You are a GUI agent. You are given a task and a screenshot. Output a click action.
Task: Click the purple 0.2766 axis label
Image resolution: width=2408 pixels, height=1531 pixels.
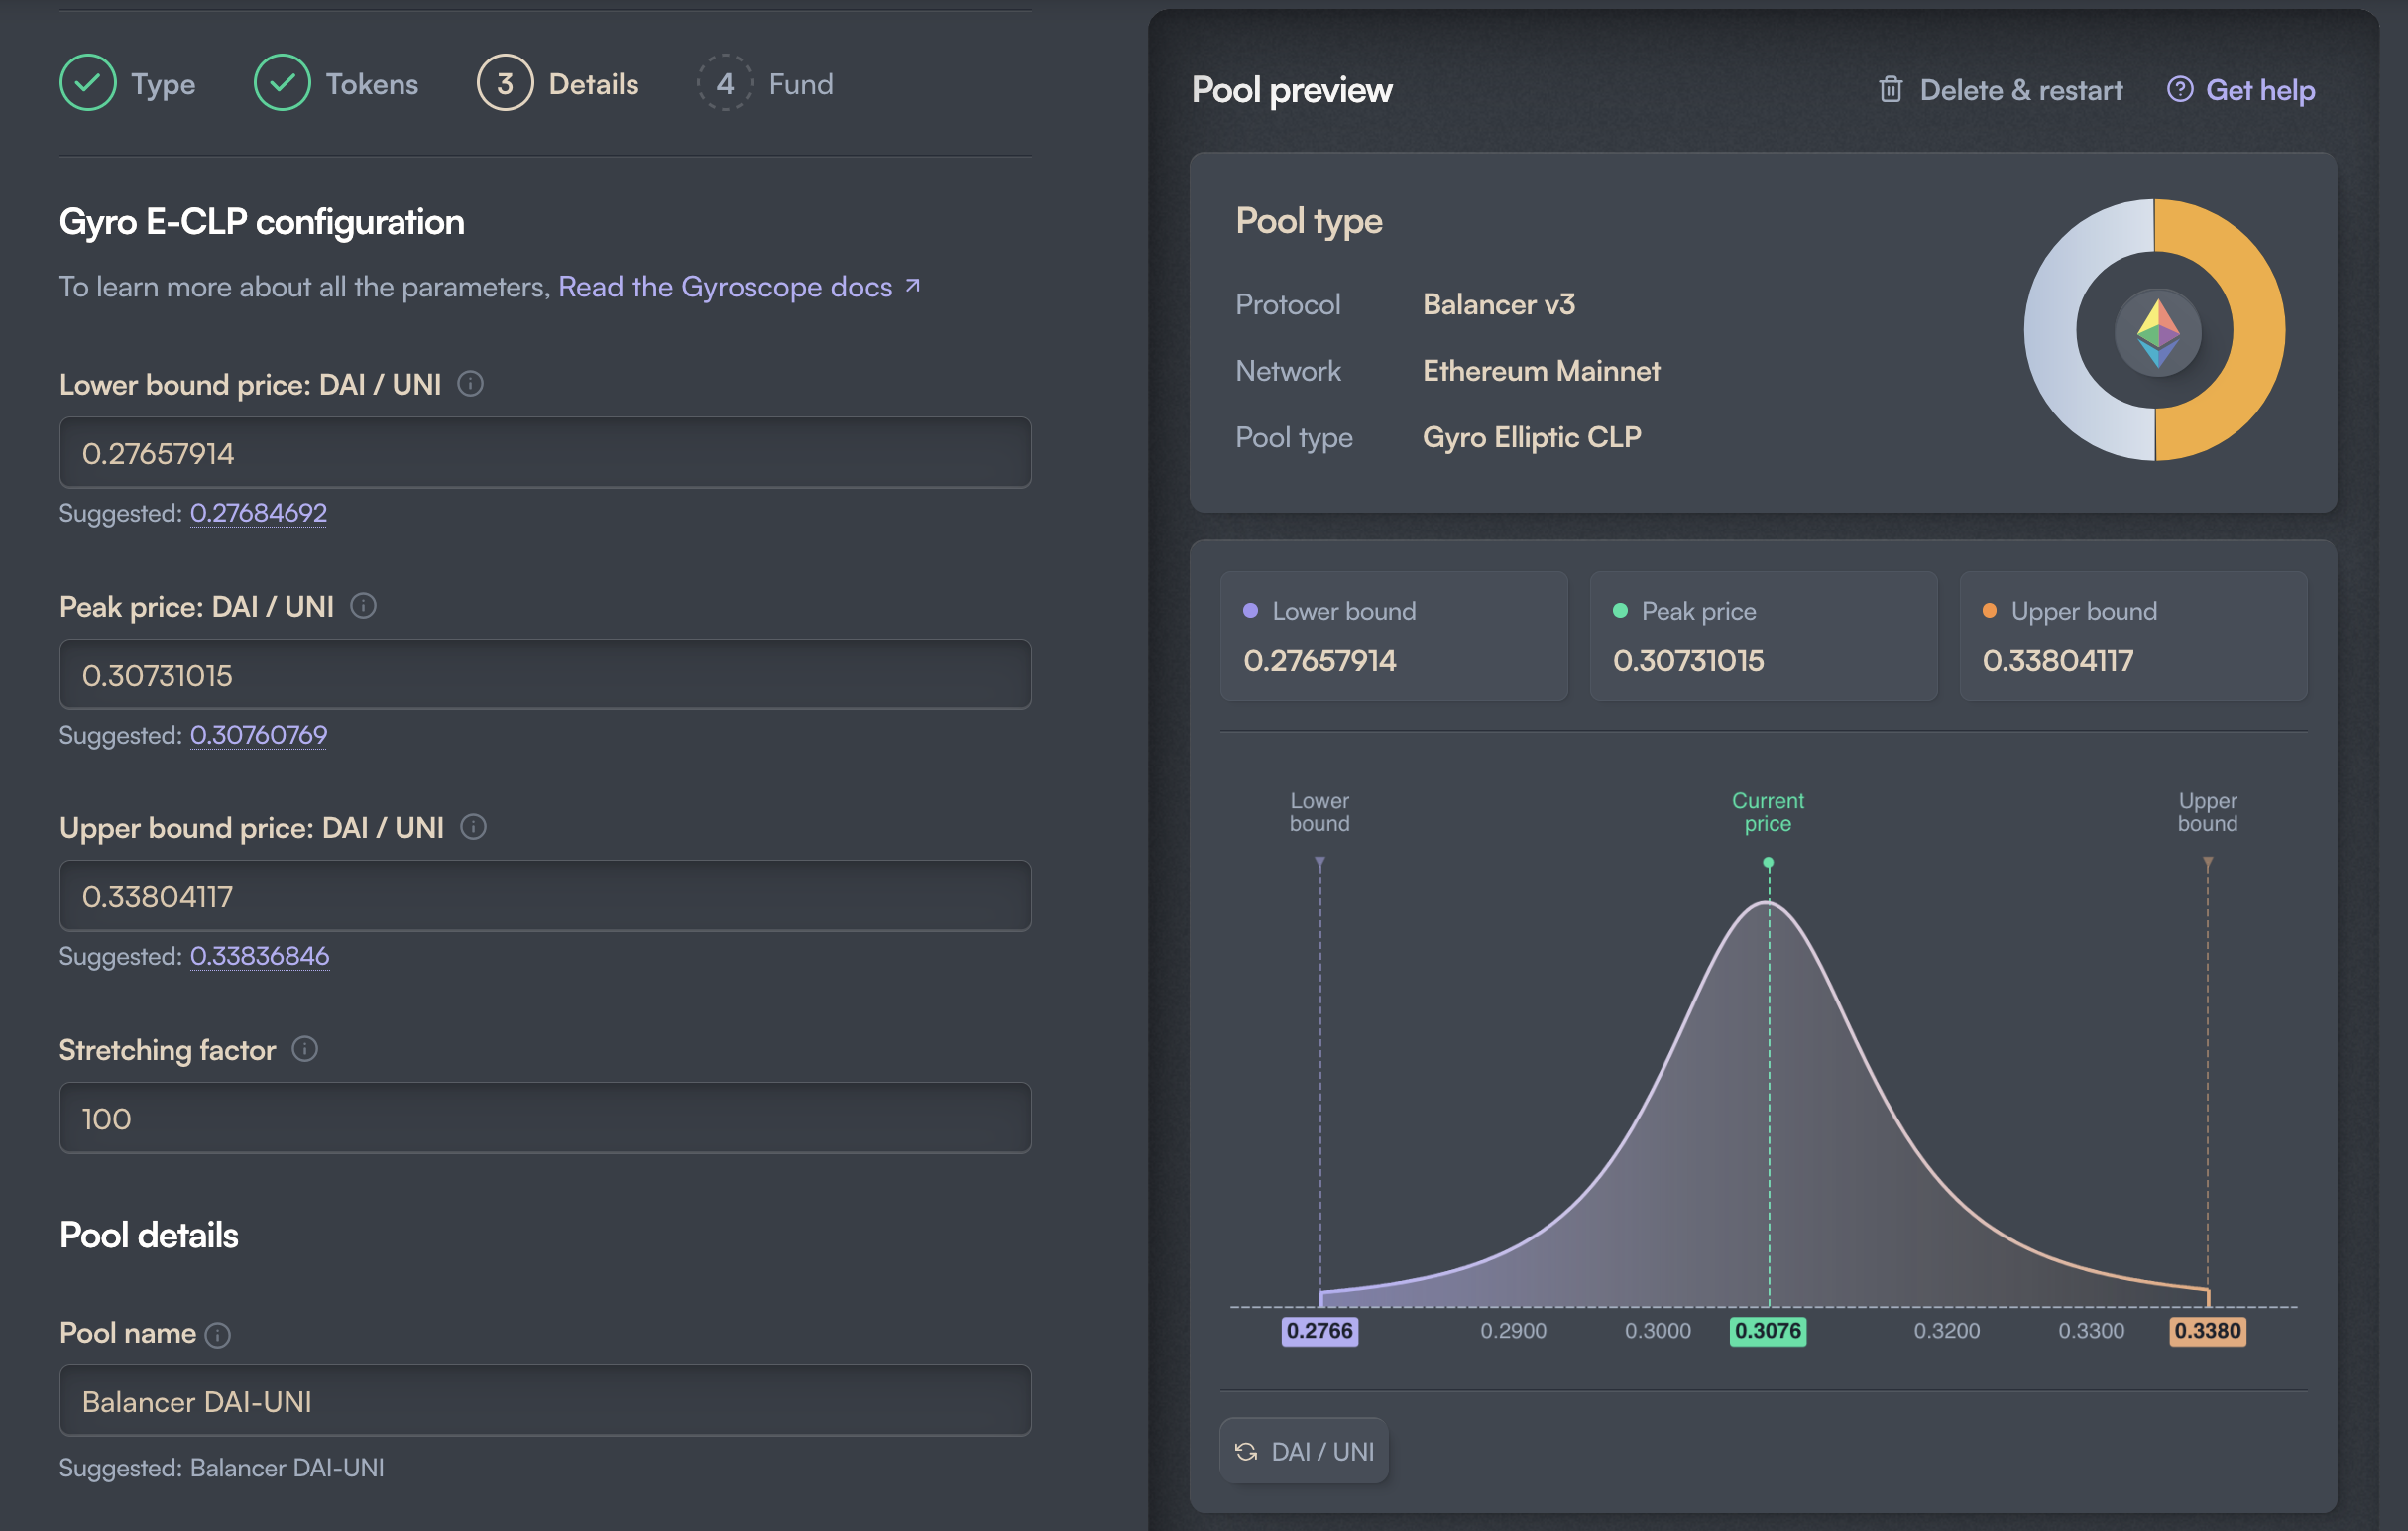(x=1320, y=1331)
